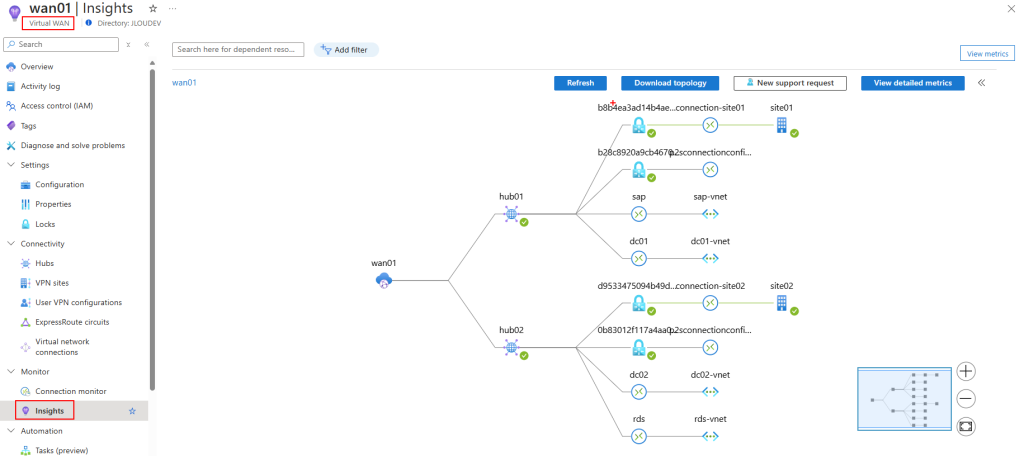Collapse the Connectivity section
This screenshot has height=456, width=1024.
point(10,244)
